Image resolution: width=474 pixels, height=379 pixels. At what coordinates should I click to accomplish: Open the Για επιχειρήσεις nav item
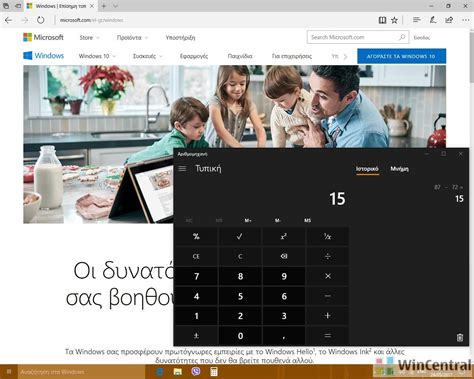pos(292,56)
